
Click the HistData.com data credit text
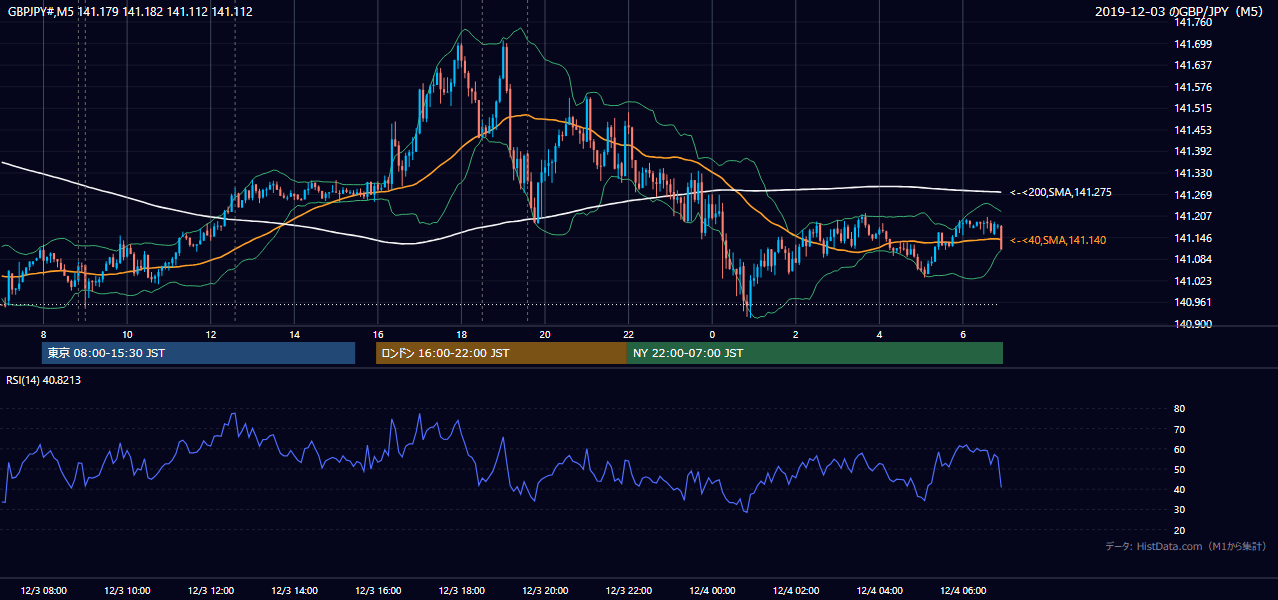1186,546
